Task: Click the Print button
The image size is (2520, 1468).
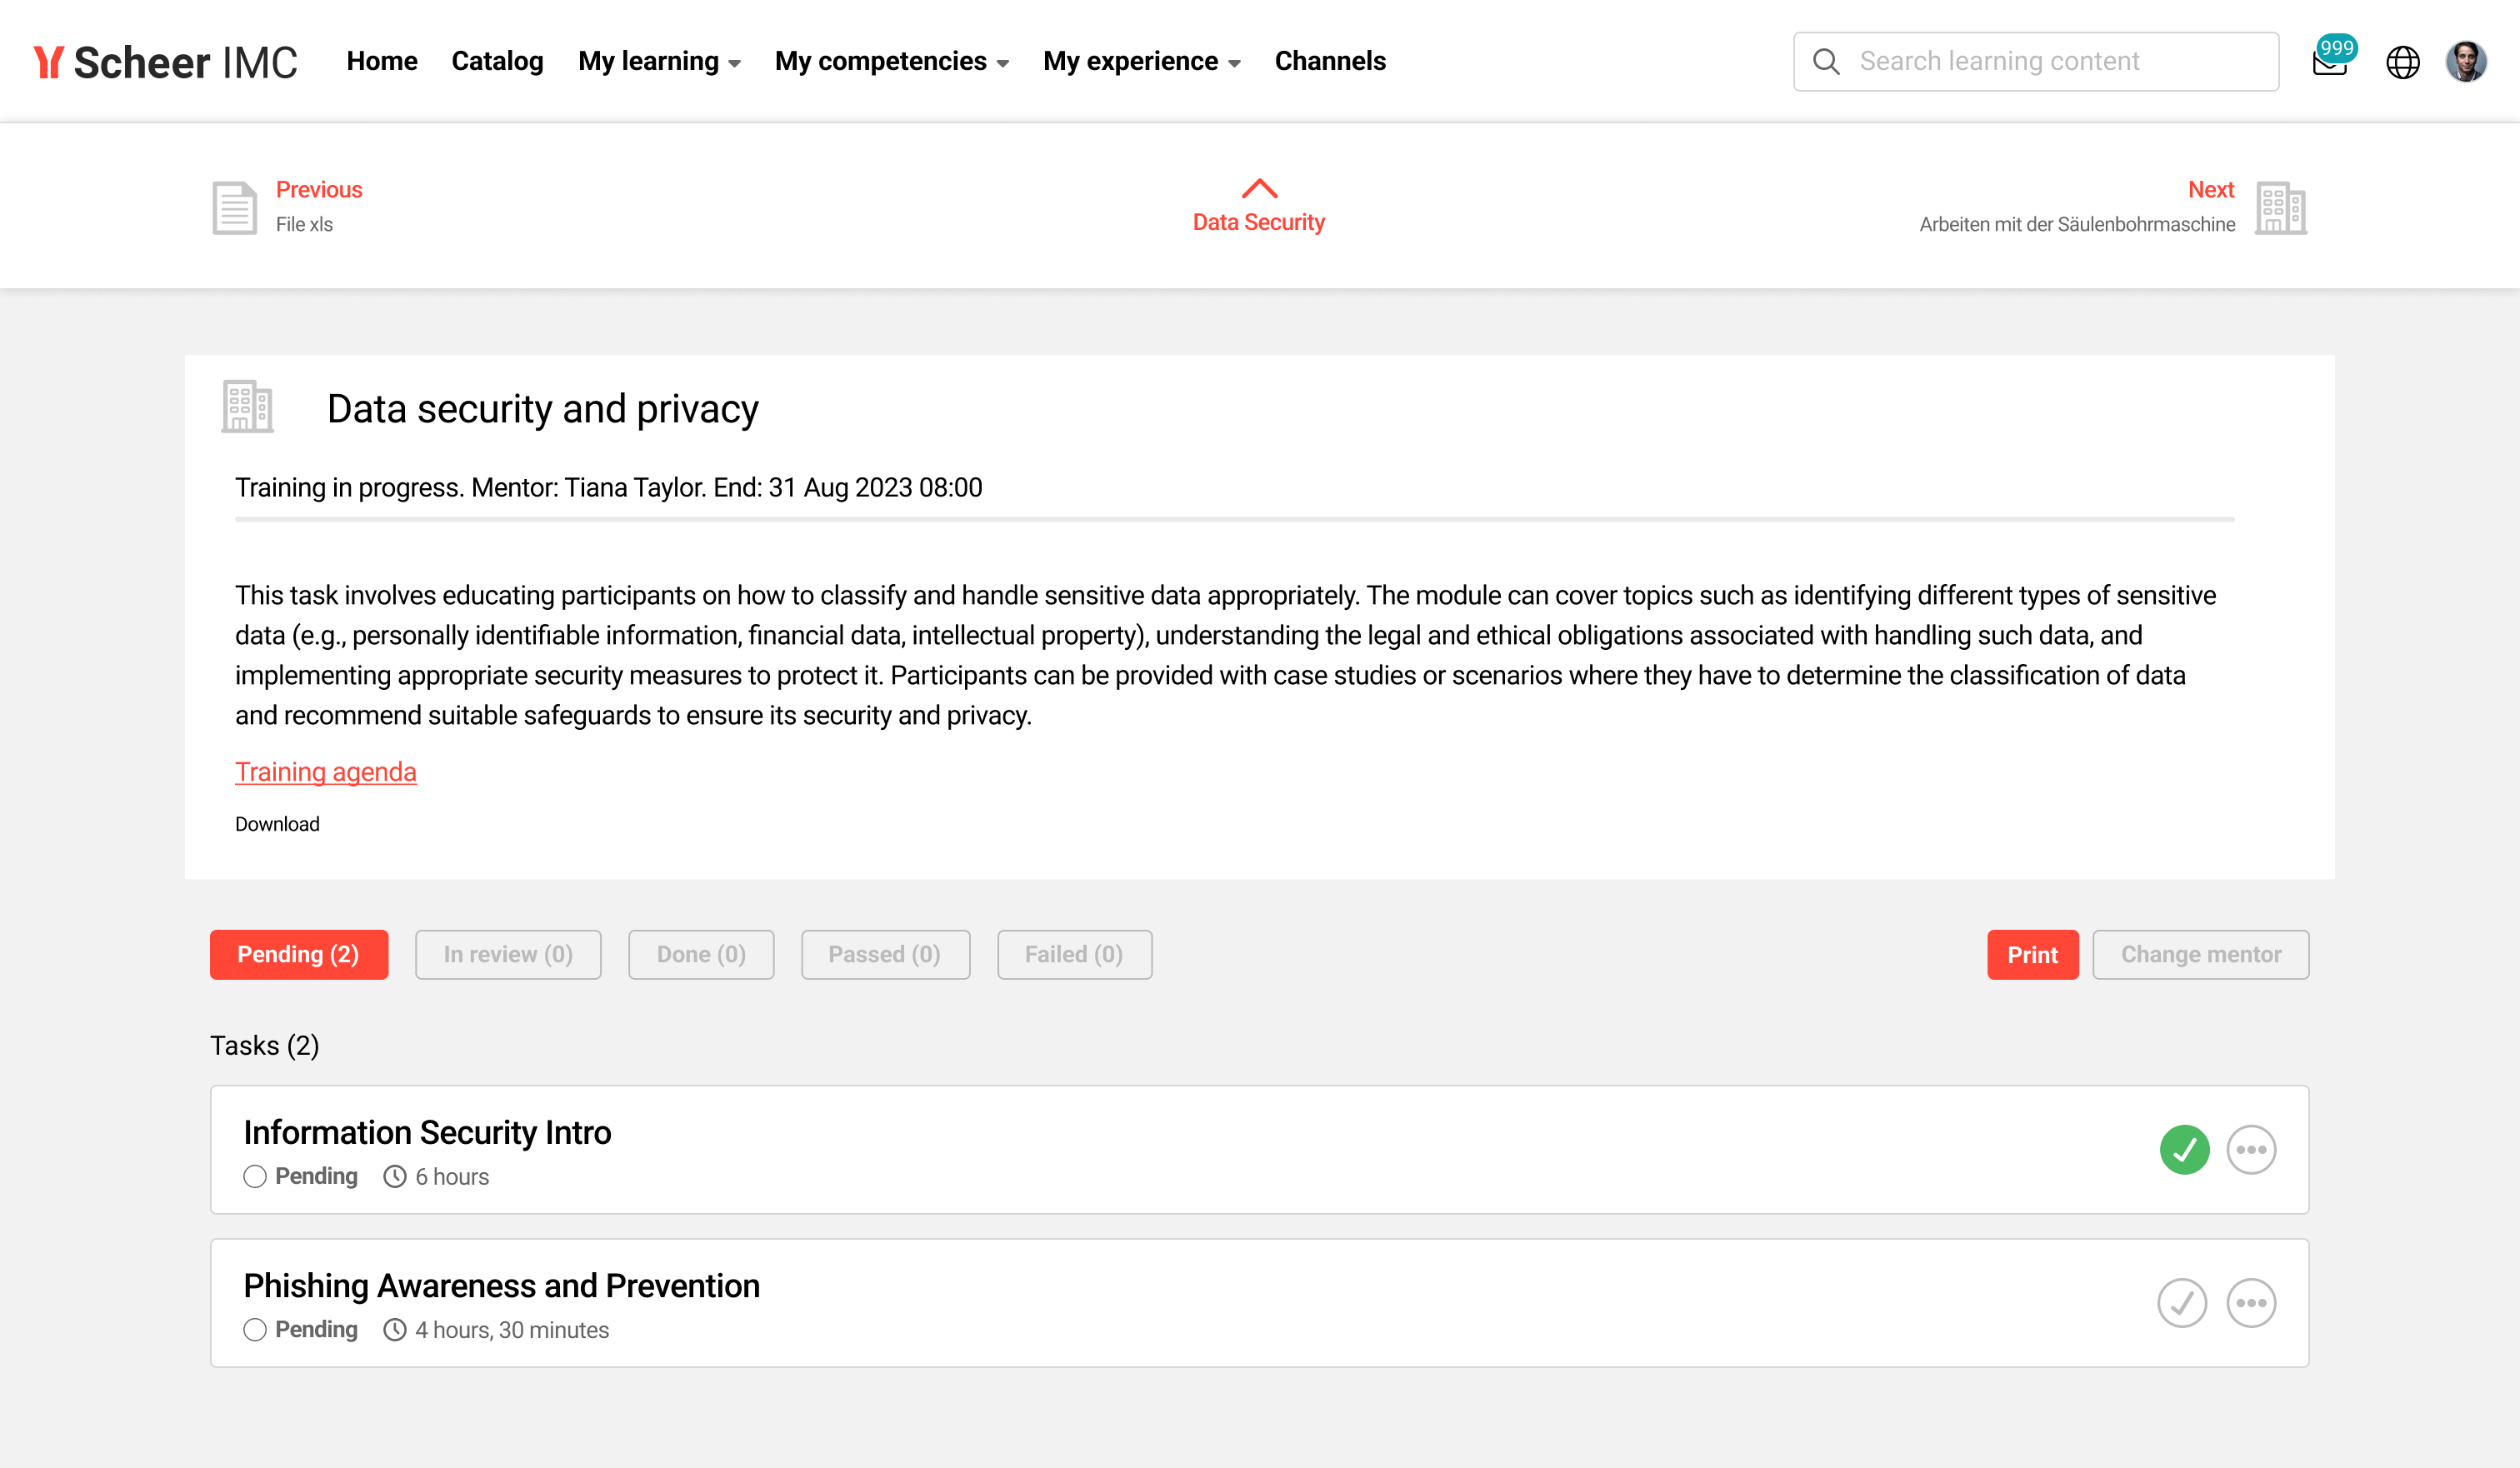Action: [x=2031, y=954]
